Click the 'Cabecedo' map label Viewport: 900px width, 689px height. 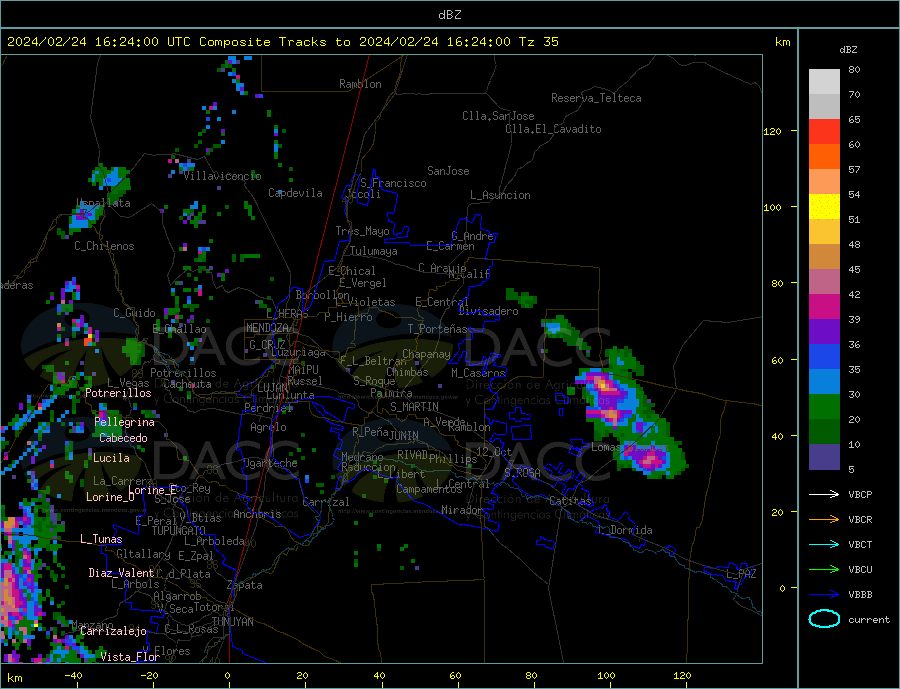(x=123, y=438)
